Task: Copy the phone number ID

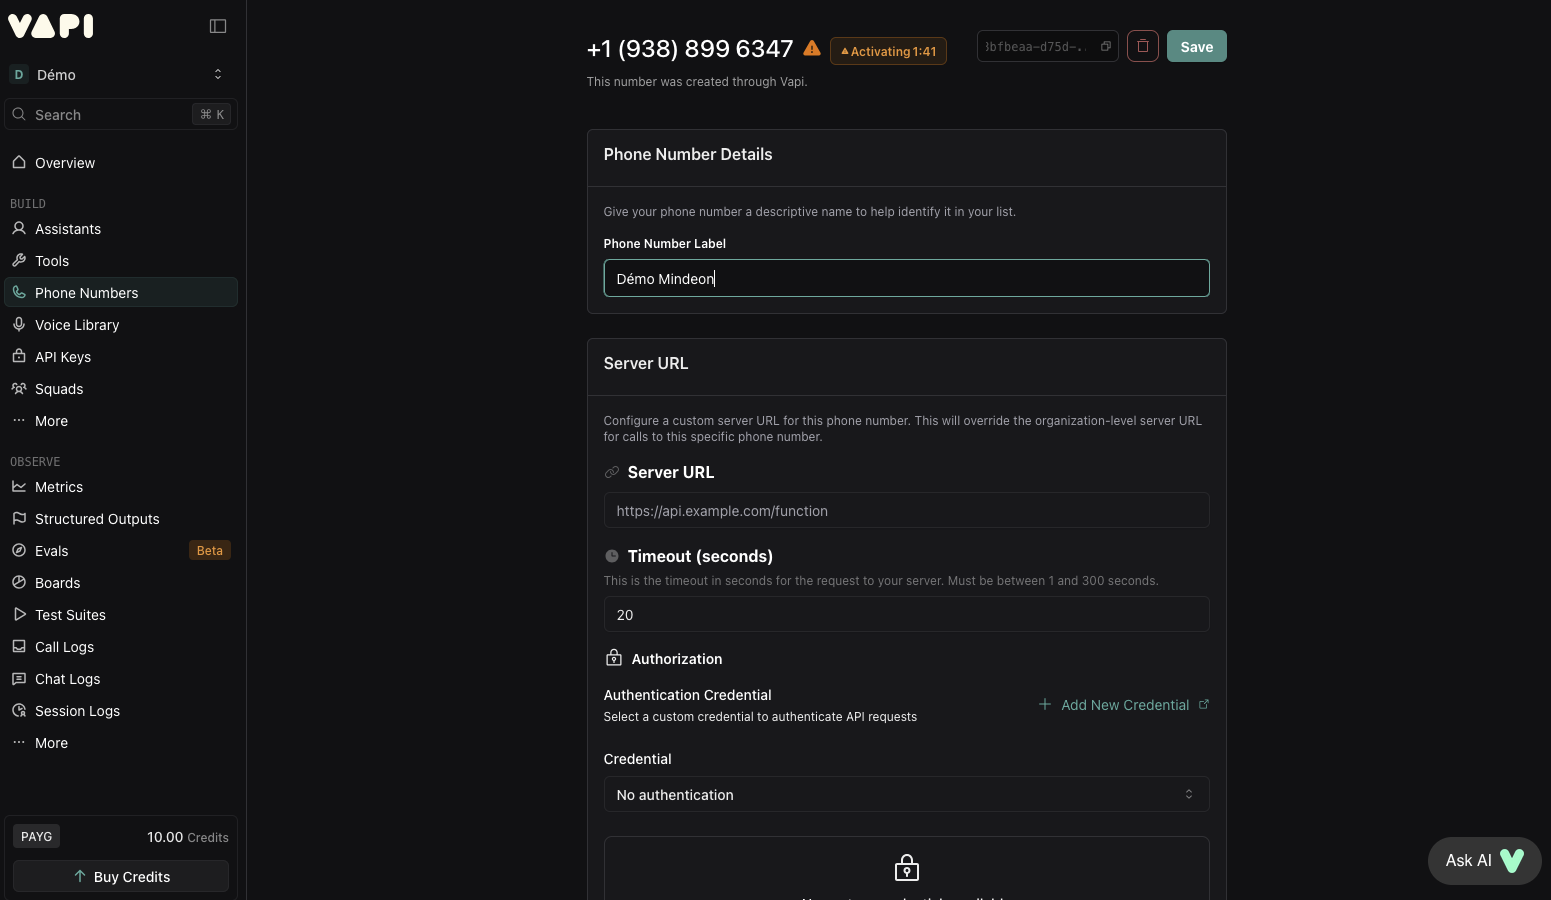Action: pyautogui.click(x=1105, y=46)
